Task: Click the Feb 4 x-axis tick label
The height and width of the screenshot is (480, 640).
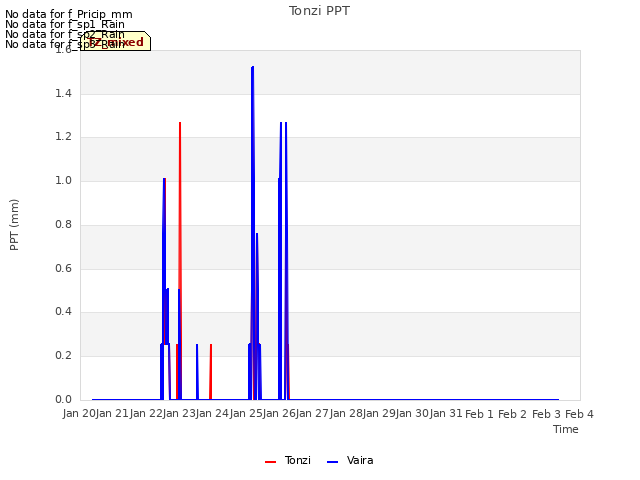Action: coord(579,414)
